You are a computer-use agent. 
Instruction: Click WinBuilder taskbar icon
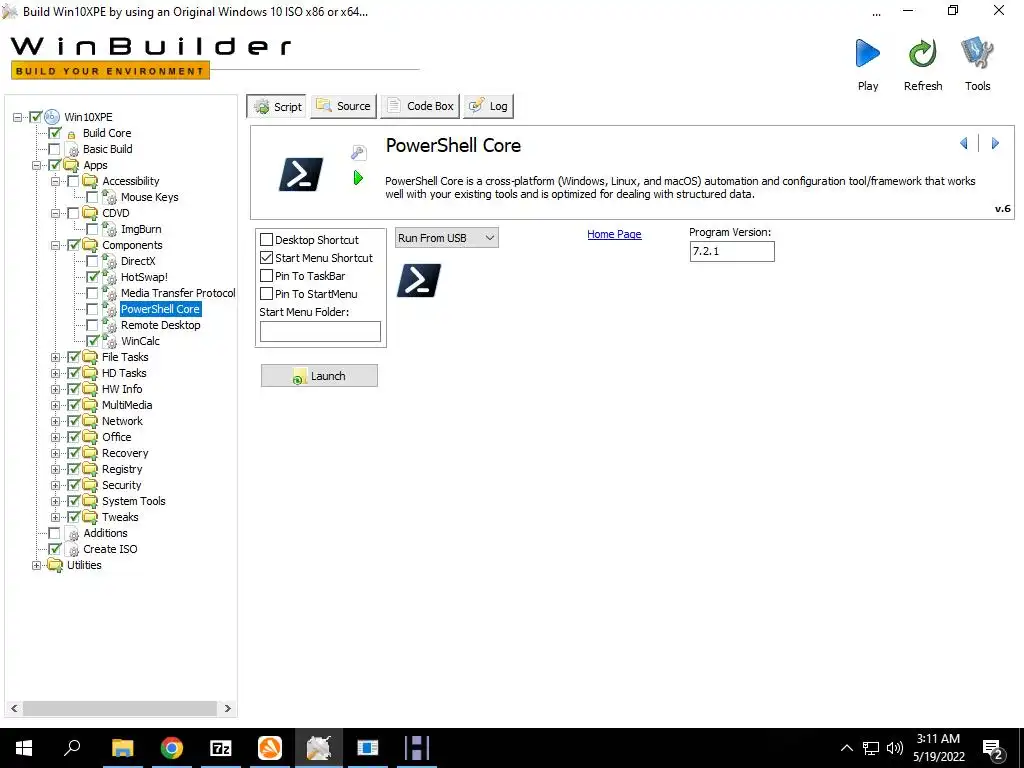pos(319,748)
